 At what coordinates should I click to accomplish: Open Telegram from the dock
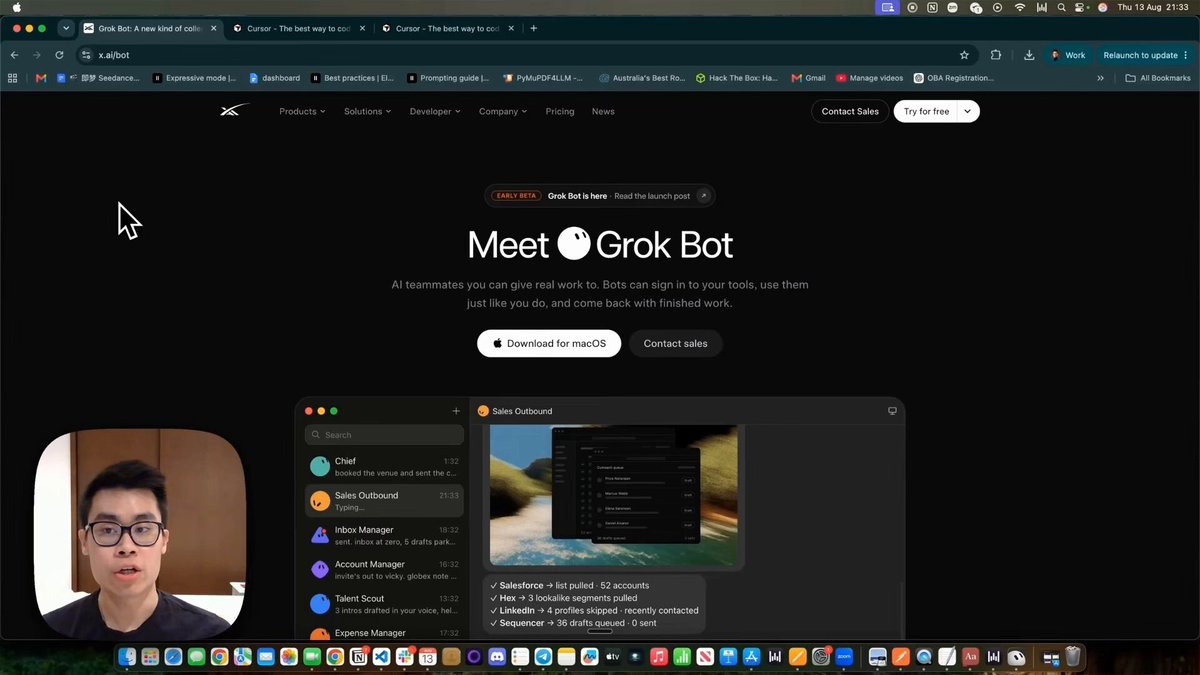[x=543, y=657]
